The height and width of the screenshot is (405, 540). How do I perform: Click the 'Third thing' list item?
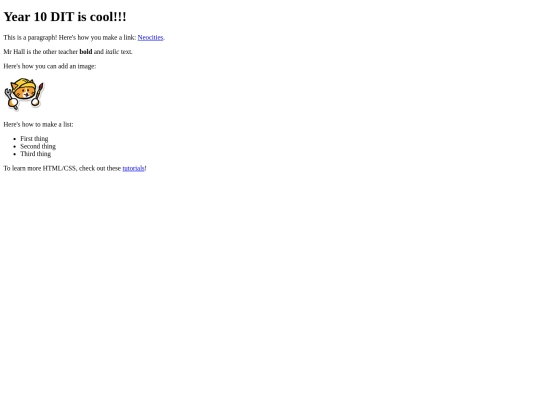coord(35,154)
